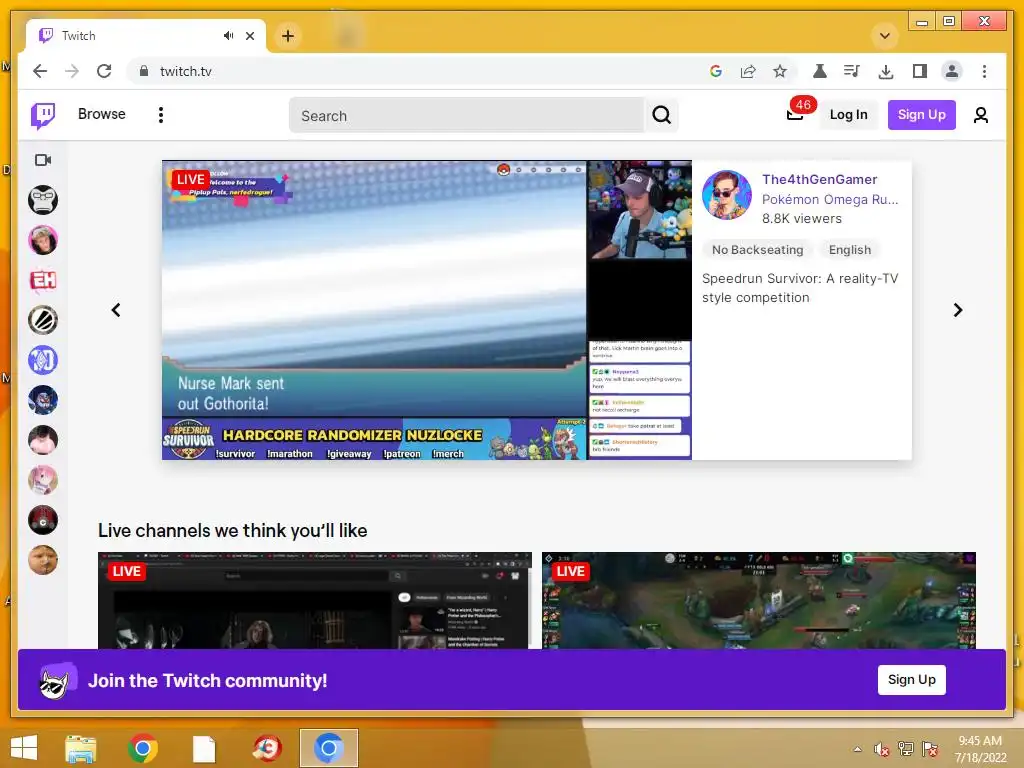Open the League of Legends live channel thumbnail
This screenshot has height=768, width=1024.
(x=759, y=600)
